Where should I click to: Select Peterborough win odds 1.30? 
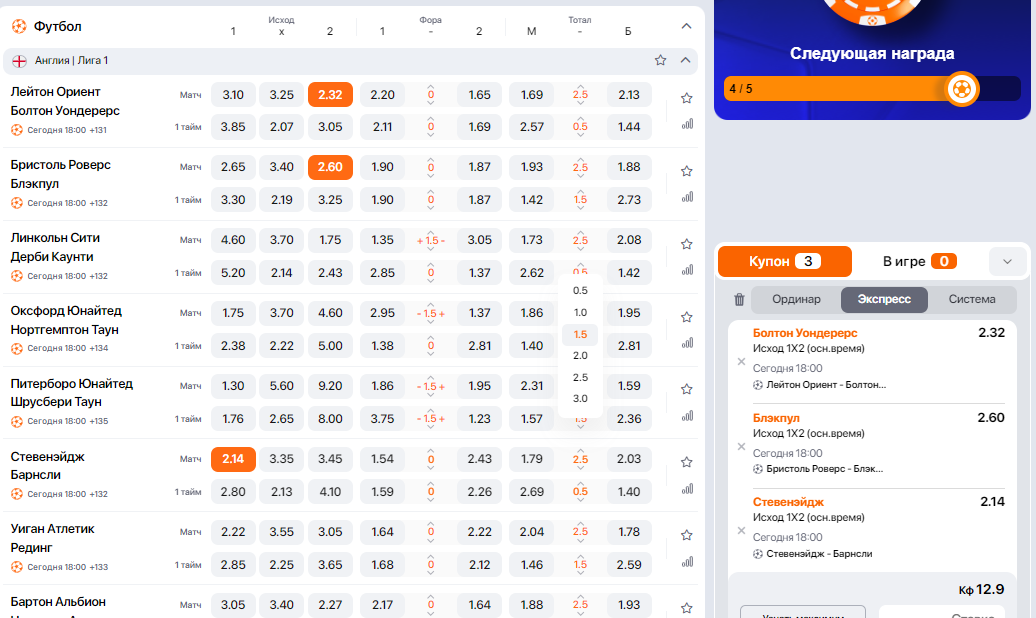(x=233, y=386)
